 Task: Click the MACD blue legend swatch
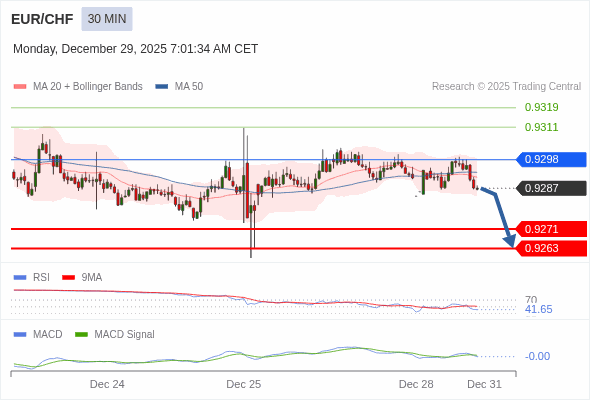20,334
